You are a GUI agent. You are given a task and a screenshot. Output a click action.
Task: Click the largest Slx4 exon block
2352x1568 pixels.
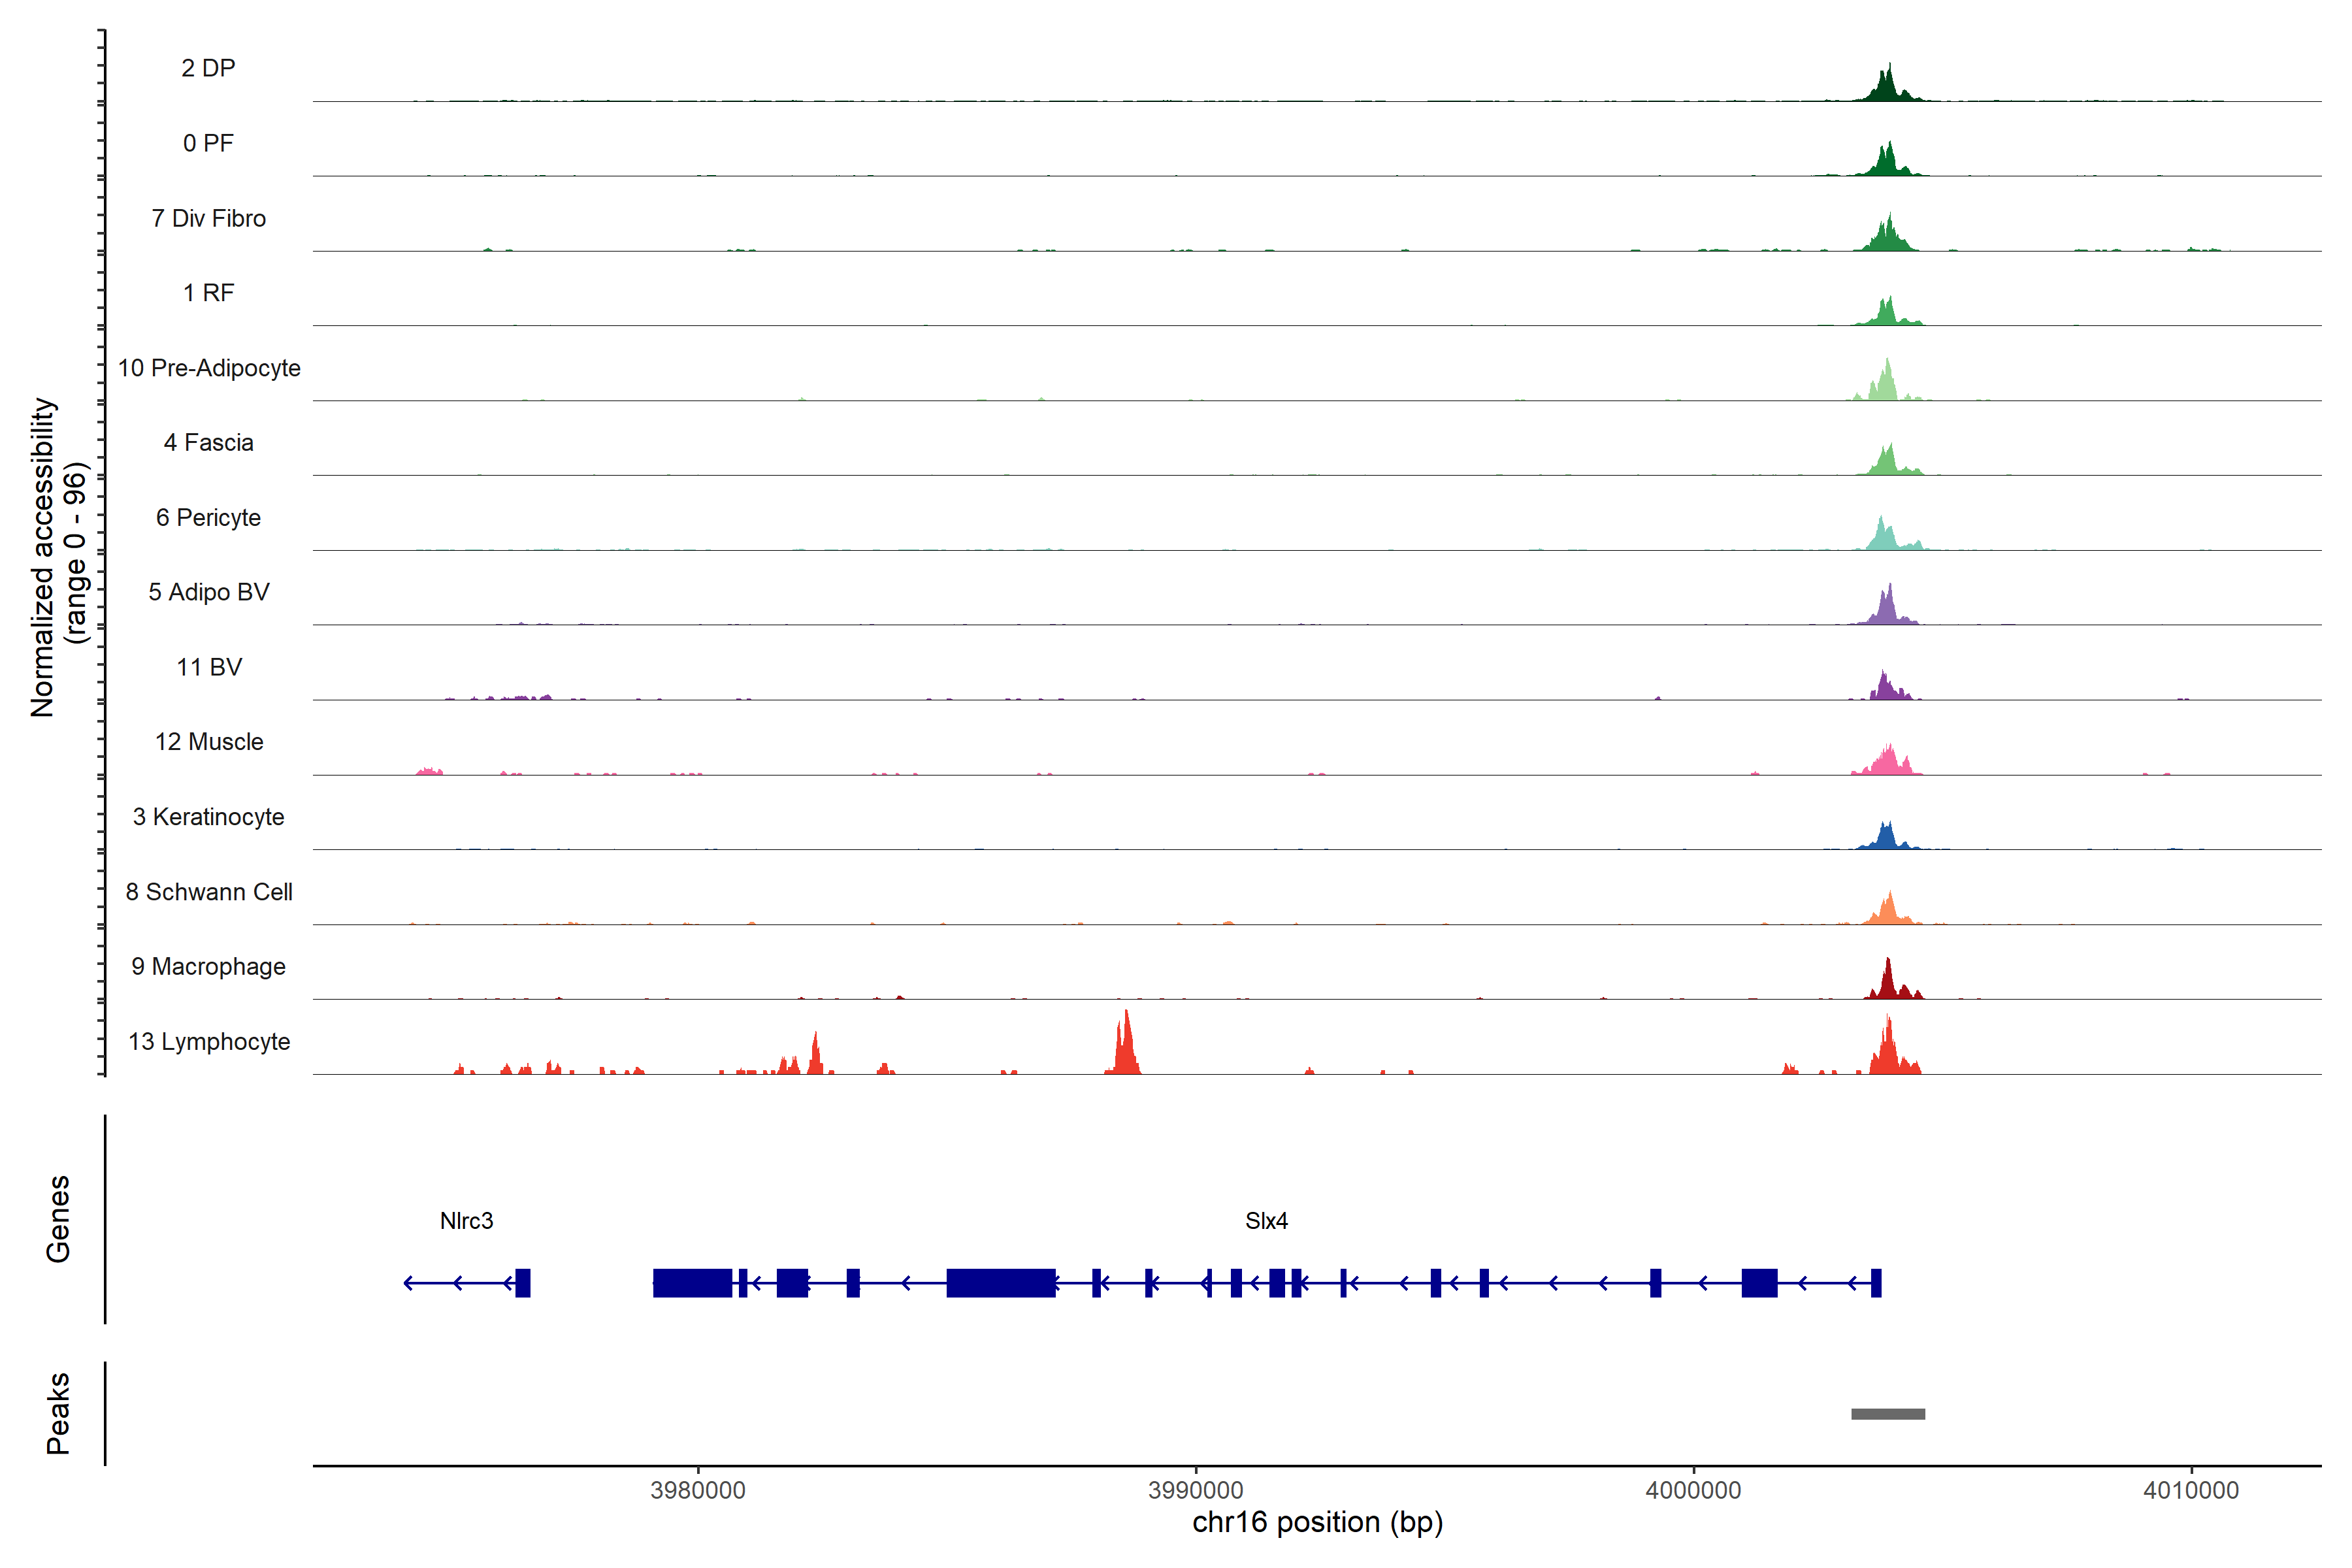pos(1000,1283)
